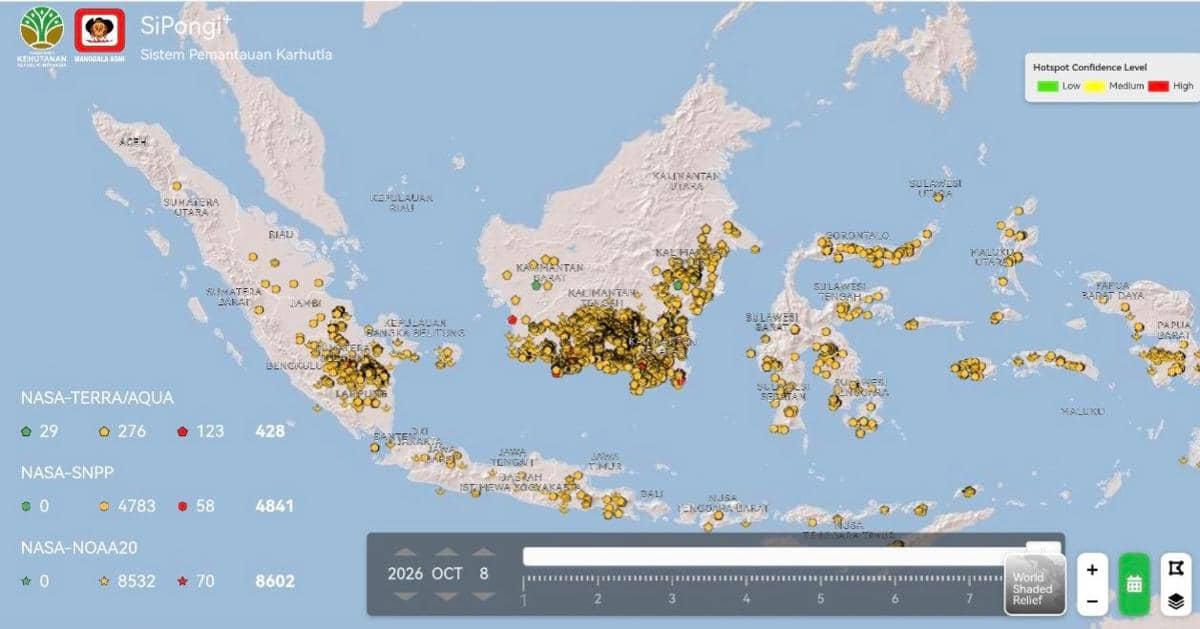Toggle TERRA/AQUA low hotspots count 29

tap(39, 431)
